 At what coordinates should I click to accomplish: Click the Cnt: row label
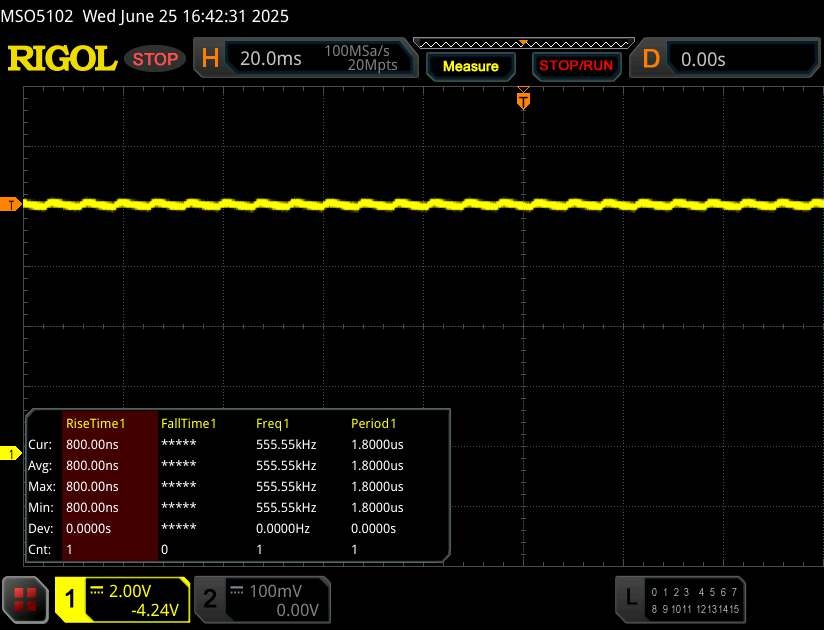40,550
